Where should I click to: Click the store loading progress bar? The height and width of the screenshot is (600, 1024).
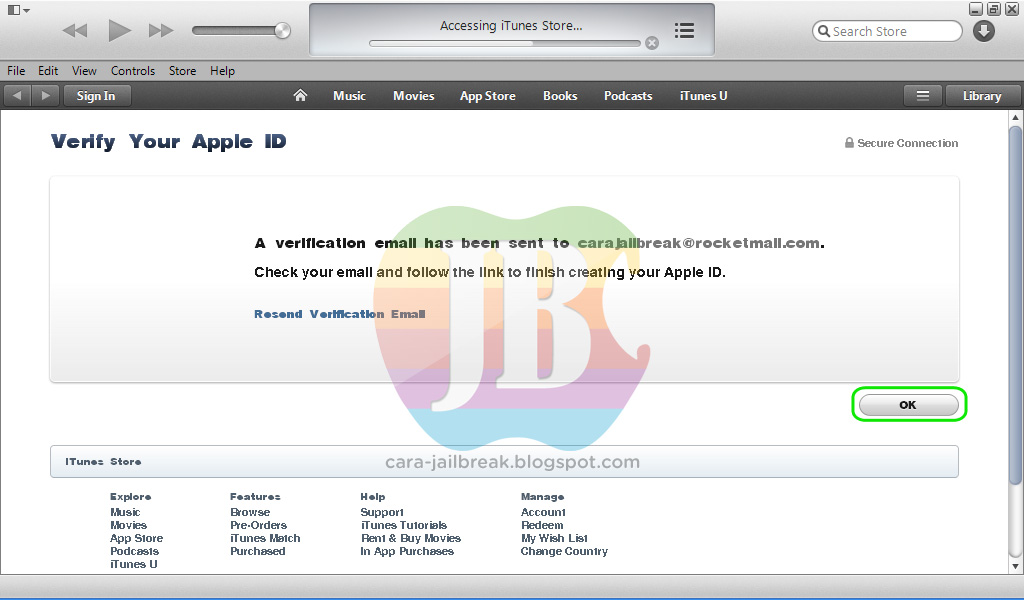[x=505, y=44]
